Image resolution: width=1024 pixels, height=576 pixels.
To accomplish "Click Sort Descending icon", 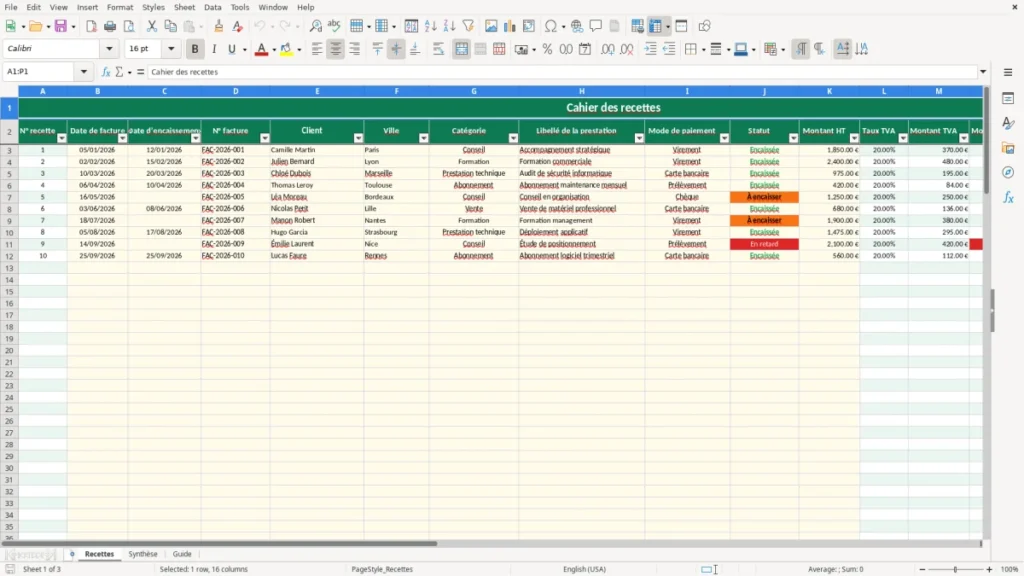I will (449, 26).
